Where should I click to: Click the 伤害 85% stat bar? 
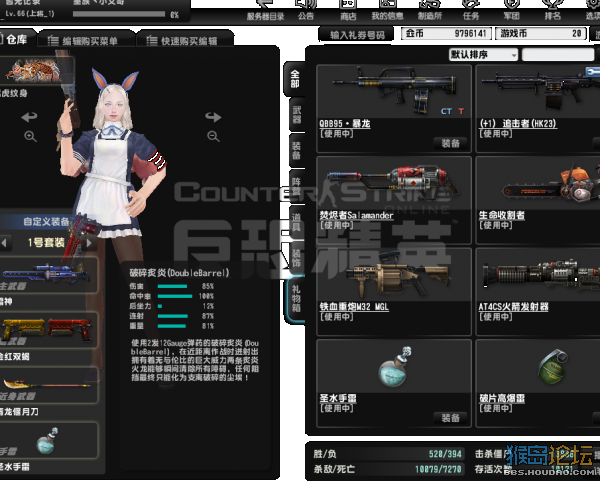coord(172,286)
